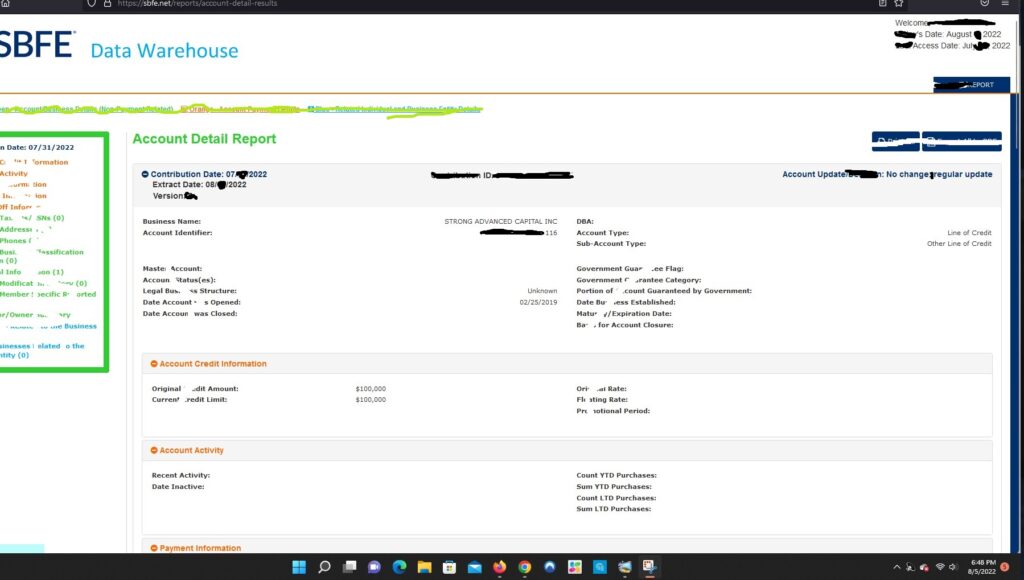1024x580 pixels.
Task: Open the Windows Start menu
Action: (x=298, y=566)
